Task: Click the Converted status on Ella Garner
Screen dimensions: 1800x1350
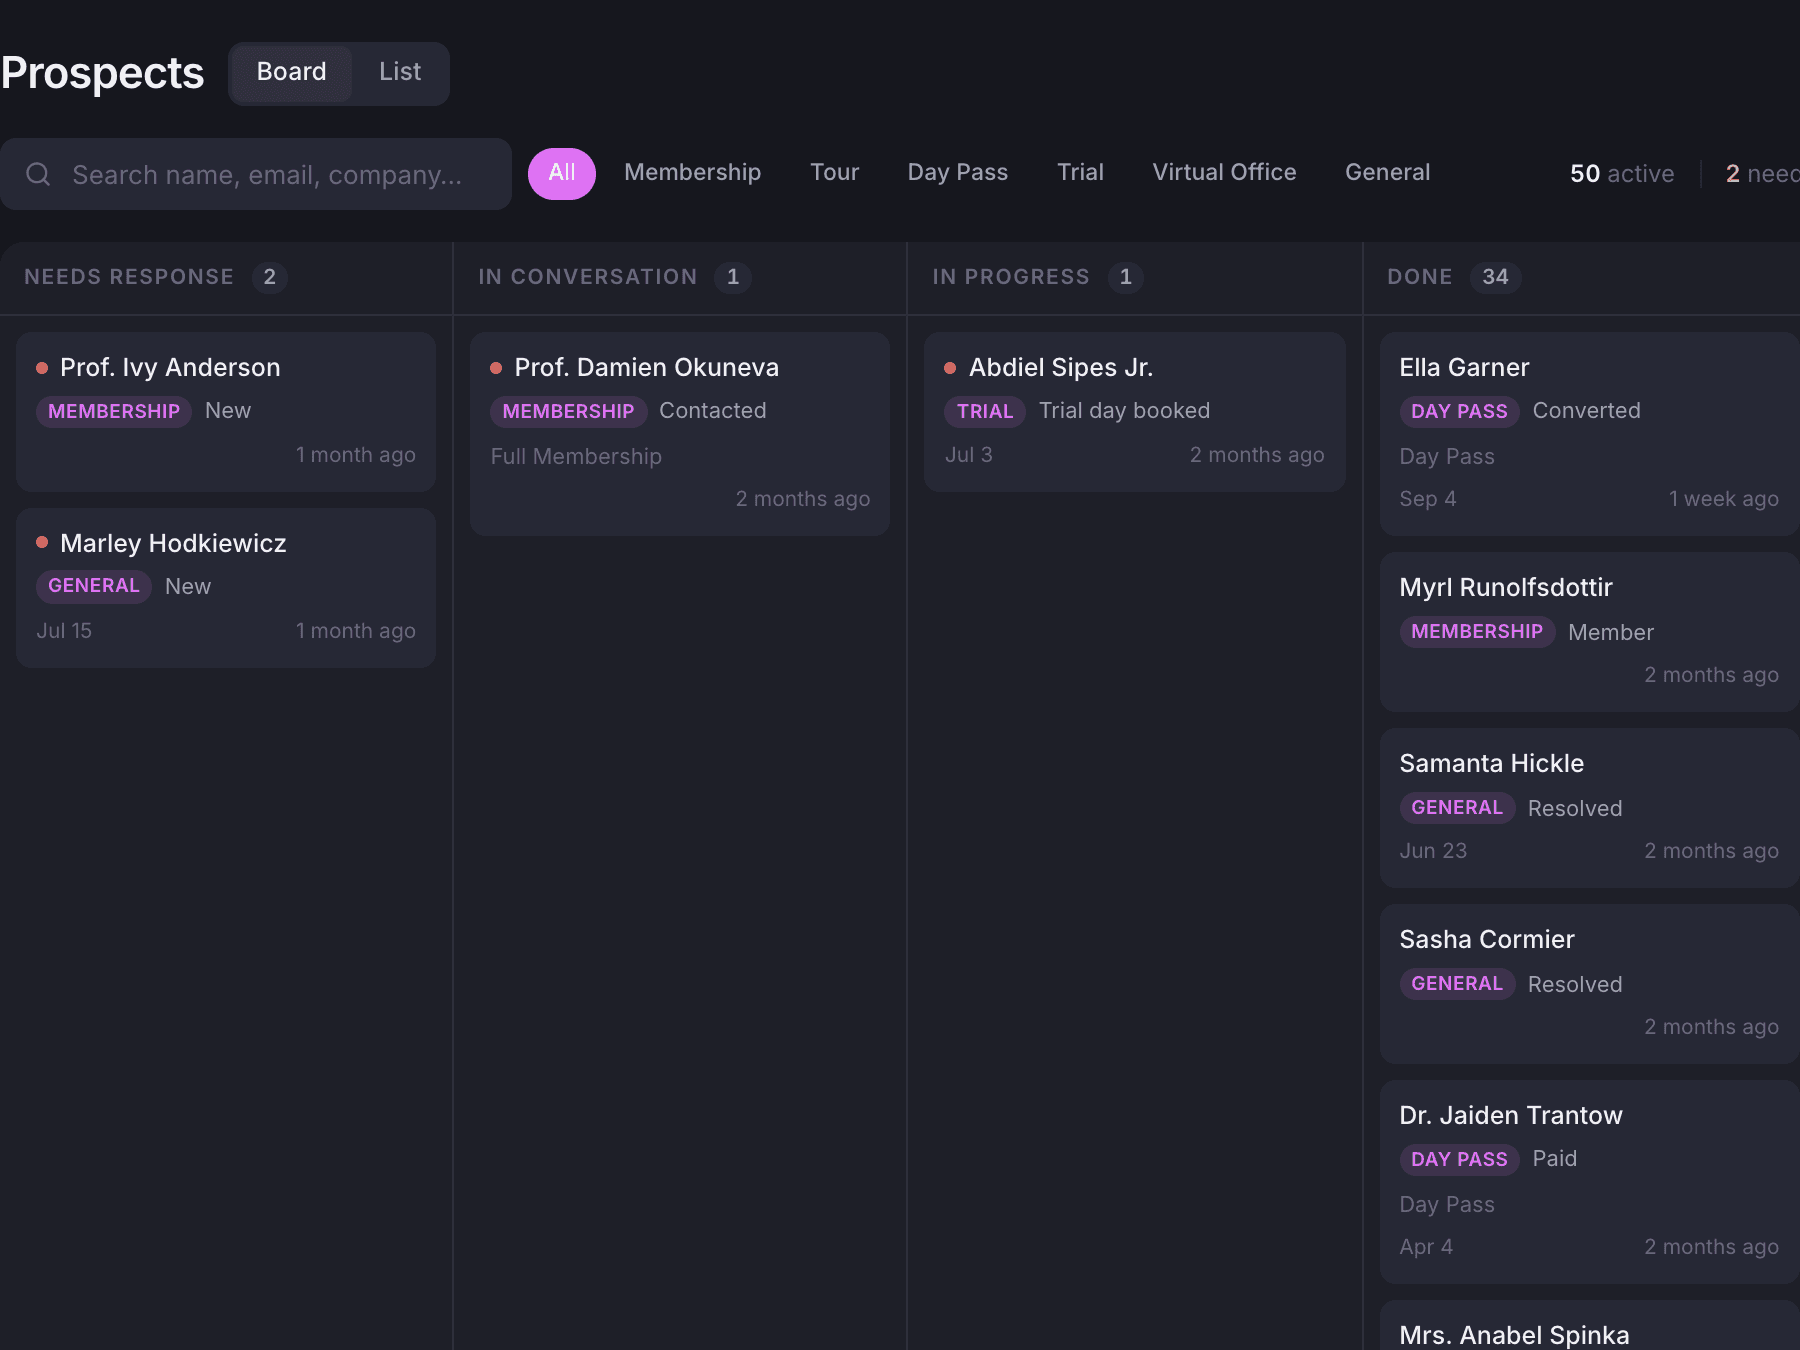Action: (1586, 411)
